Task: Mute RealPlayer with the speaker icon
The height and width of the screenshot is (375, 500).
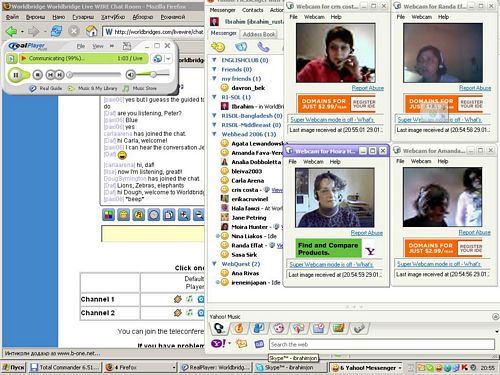Action: click(x=130, y=75)
